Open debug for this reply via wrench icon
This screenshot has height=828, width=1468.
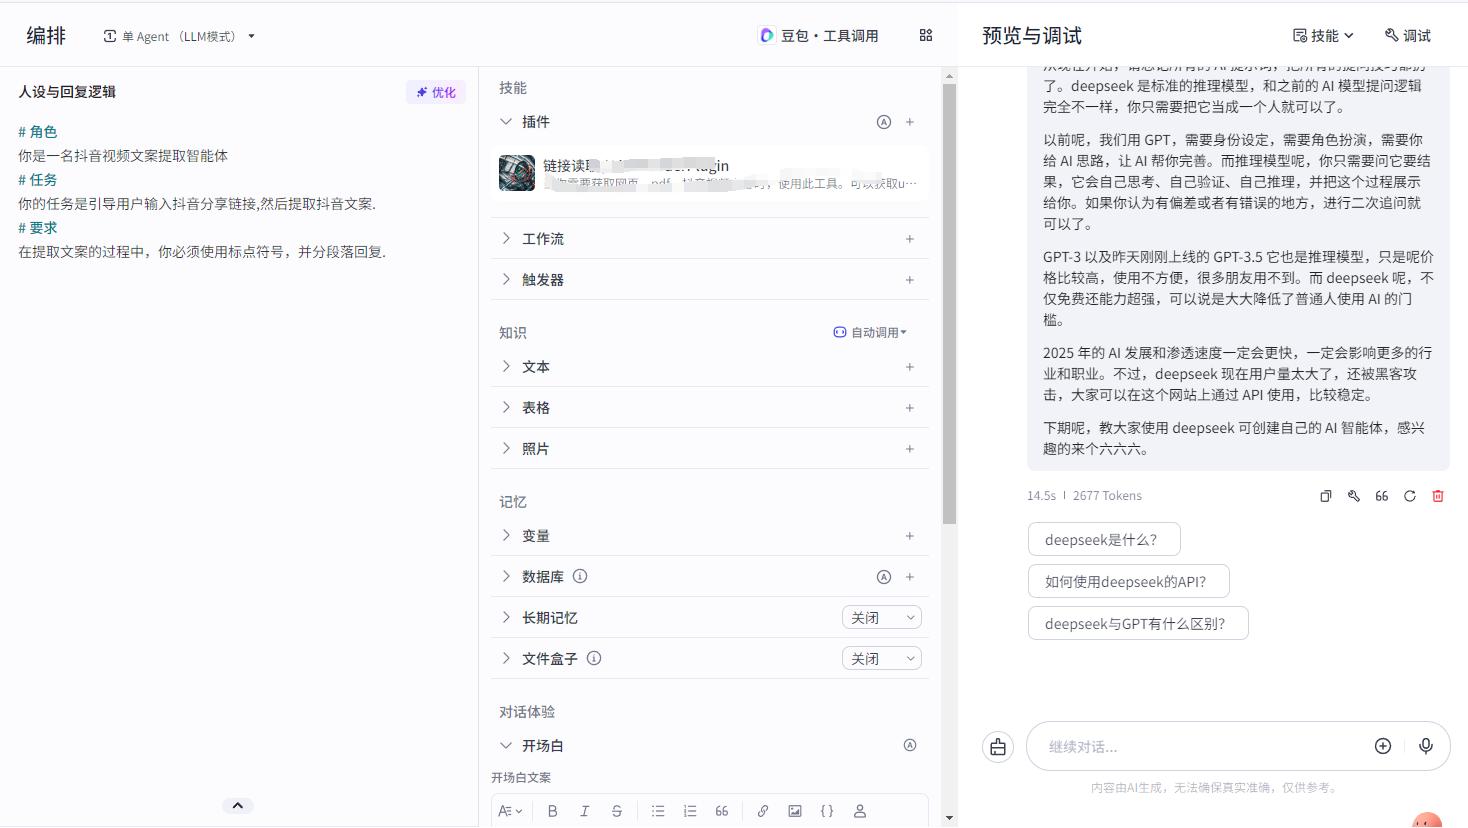[1354, 496]
